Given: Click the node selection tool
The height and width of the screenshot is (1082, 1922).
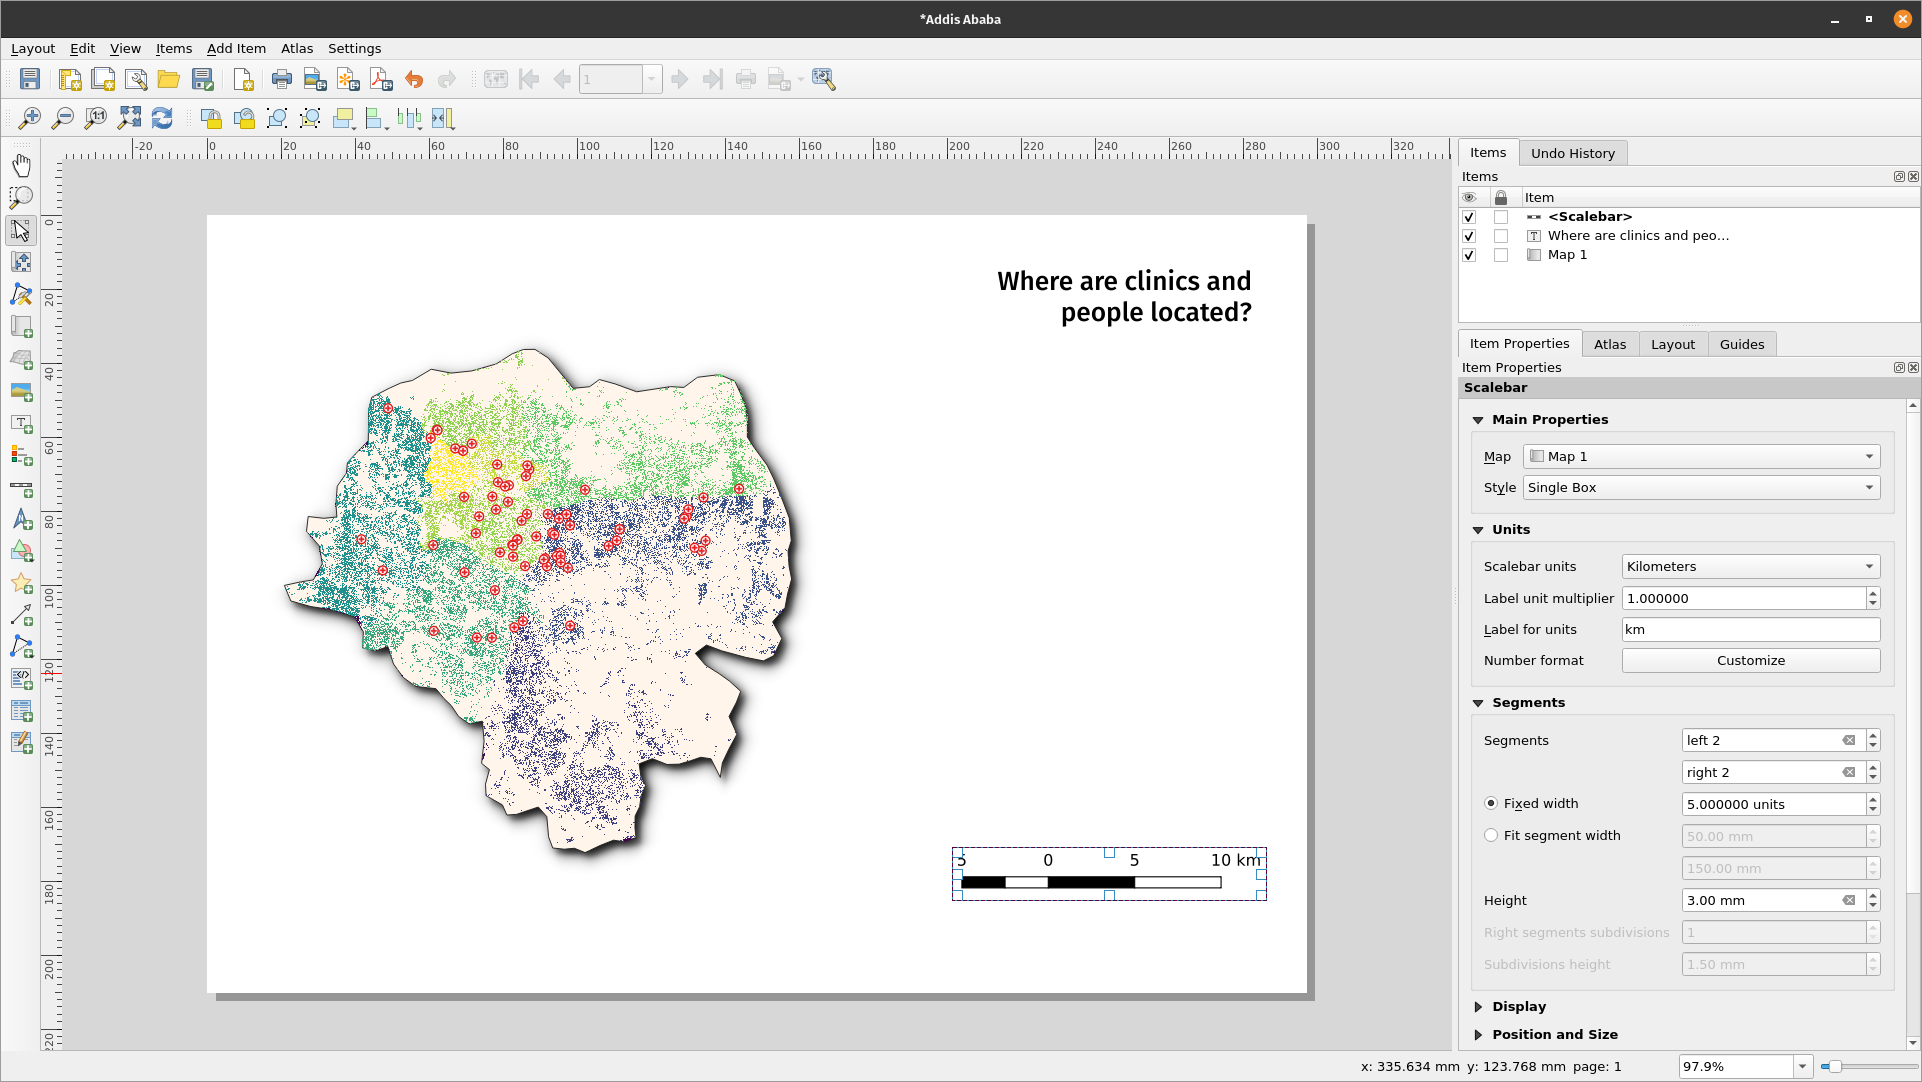Looking at the screenshot, I should (21, 293).
